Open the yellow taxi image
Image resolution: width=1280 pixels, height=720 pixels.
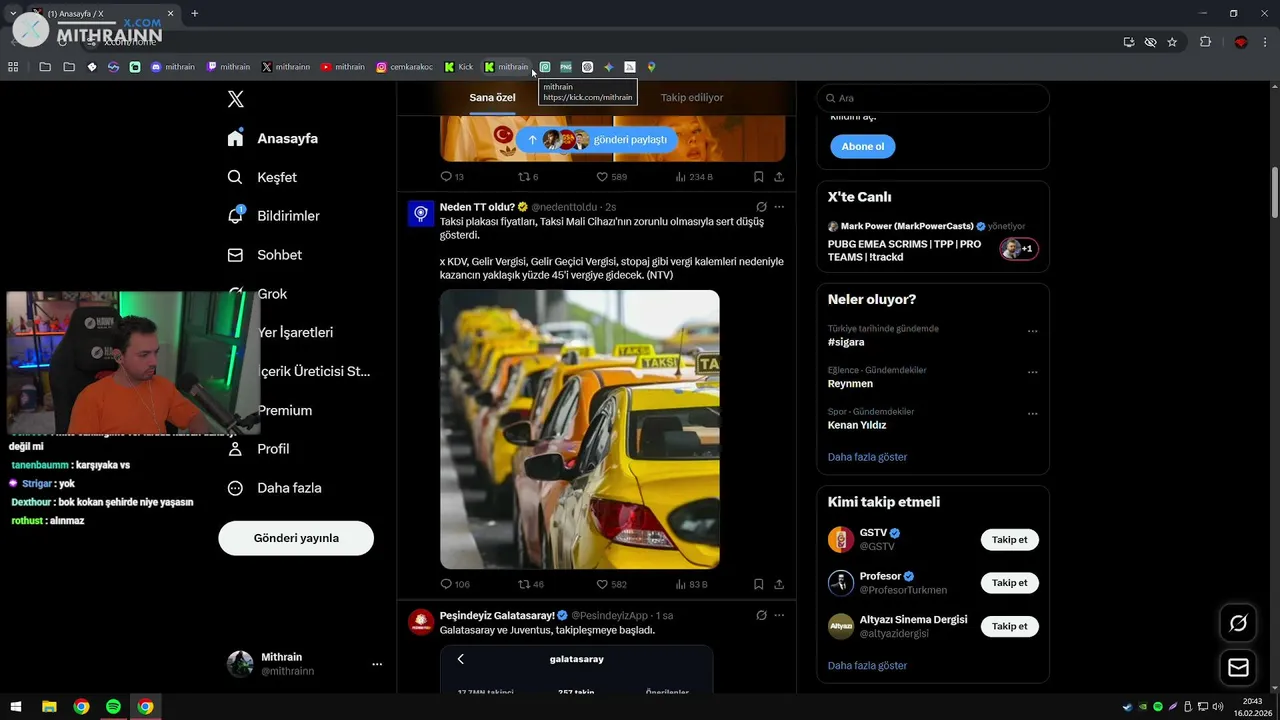pyautogui.click(x=580, y=429)
